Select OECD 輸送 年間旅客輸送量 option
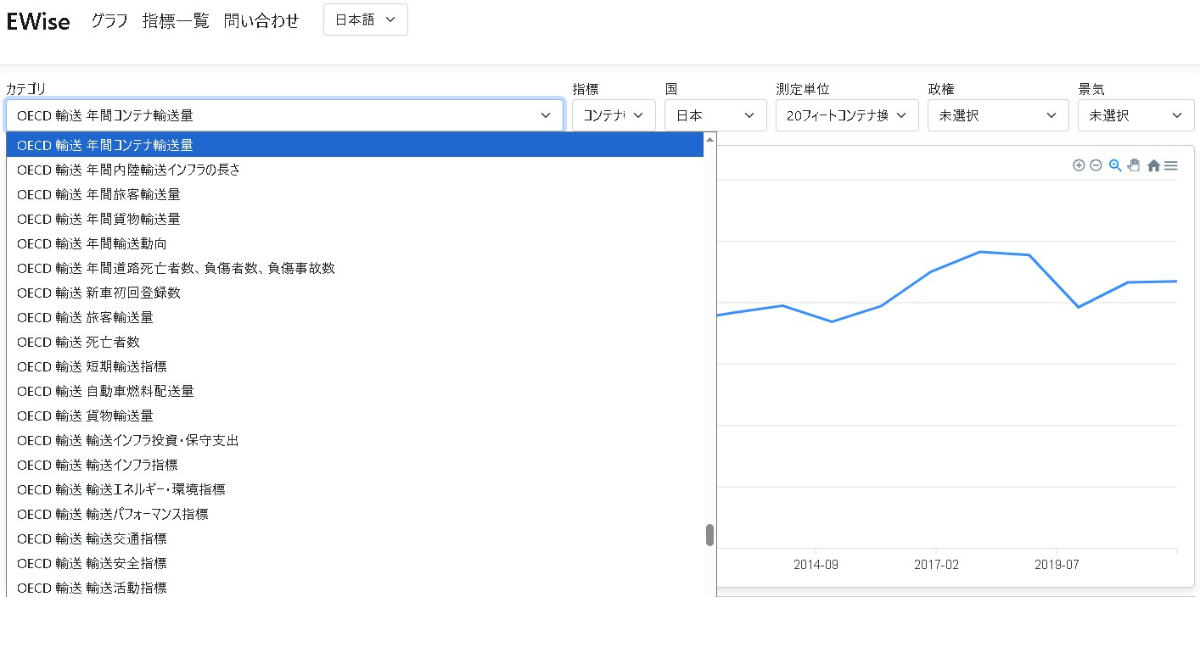This screenshot has height=650, width=1200. click(99, 194)
